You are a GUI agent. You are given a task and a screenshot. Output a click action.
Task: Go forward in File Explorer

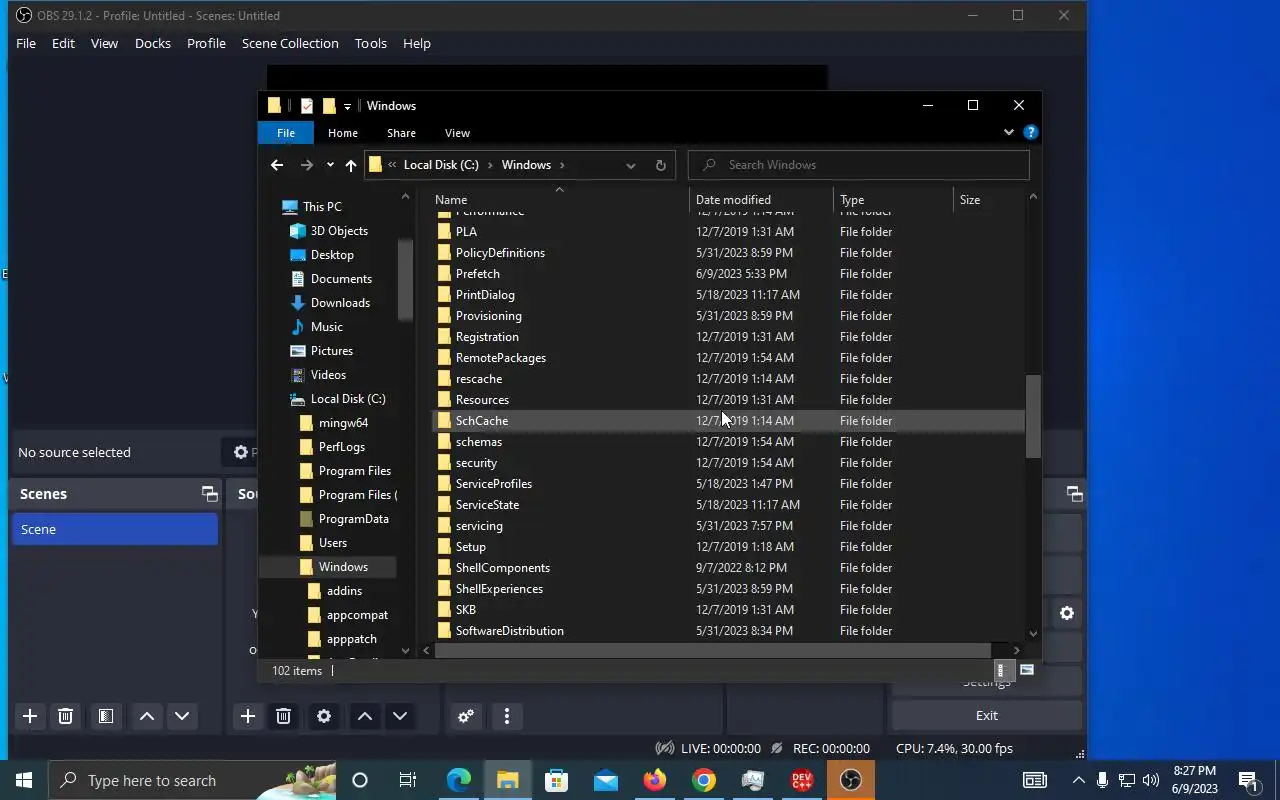point(307,165)
